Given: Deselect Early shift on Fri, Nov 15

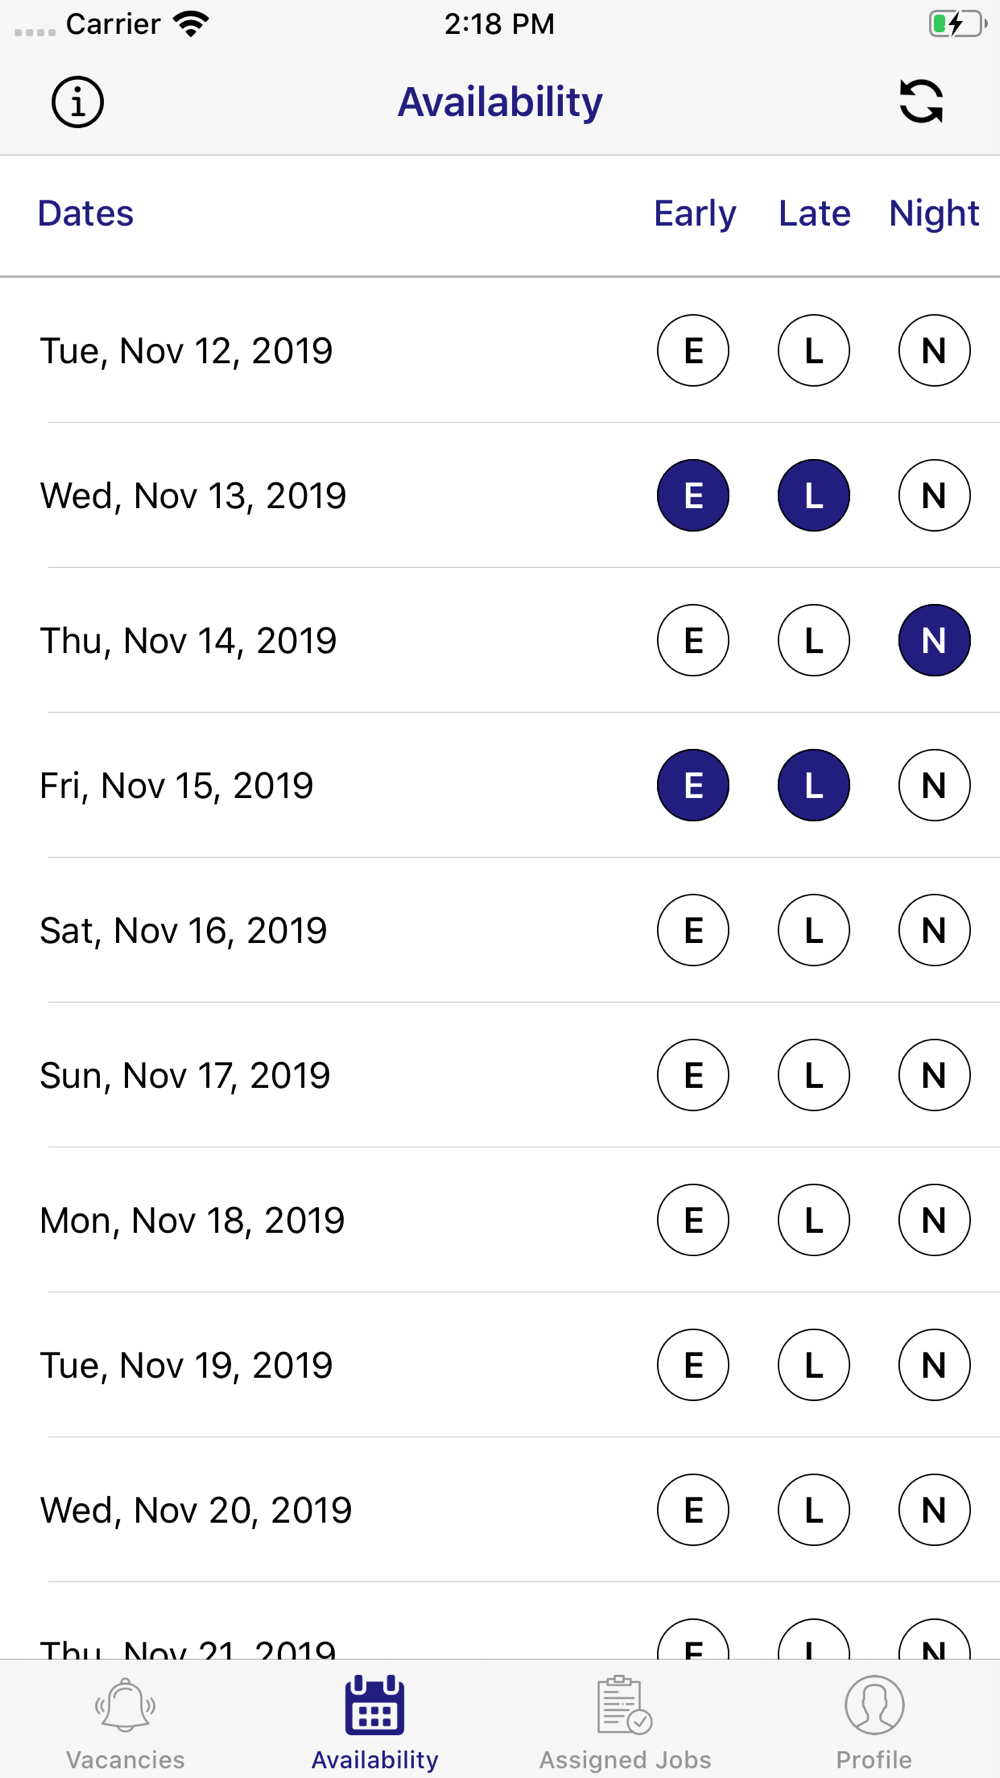Looking at the screenshot, I should click(x=693, y=786).
